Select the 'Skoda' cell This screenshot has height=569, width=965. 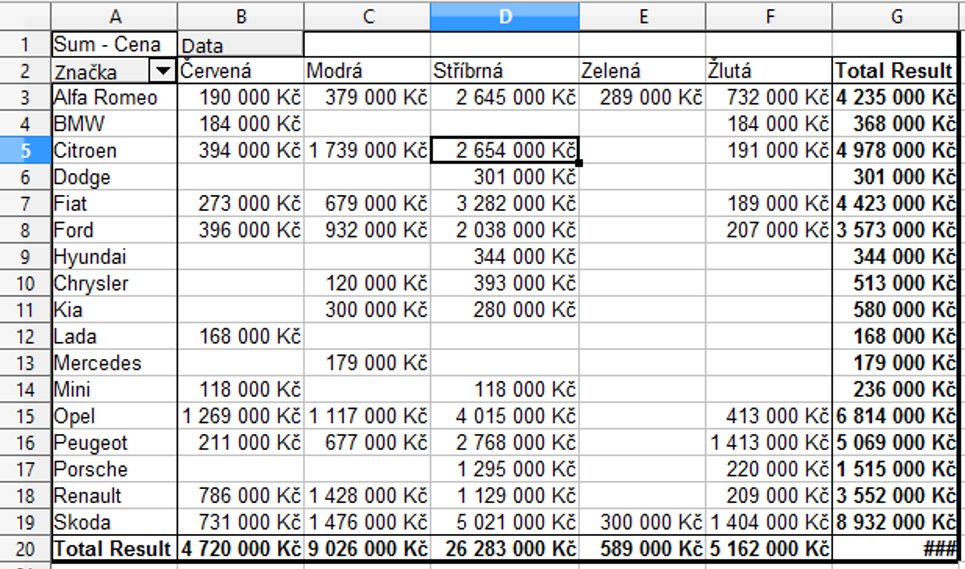(114, 522)
